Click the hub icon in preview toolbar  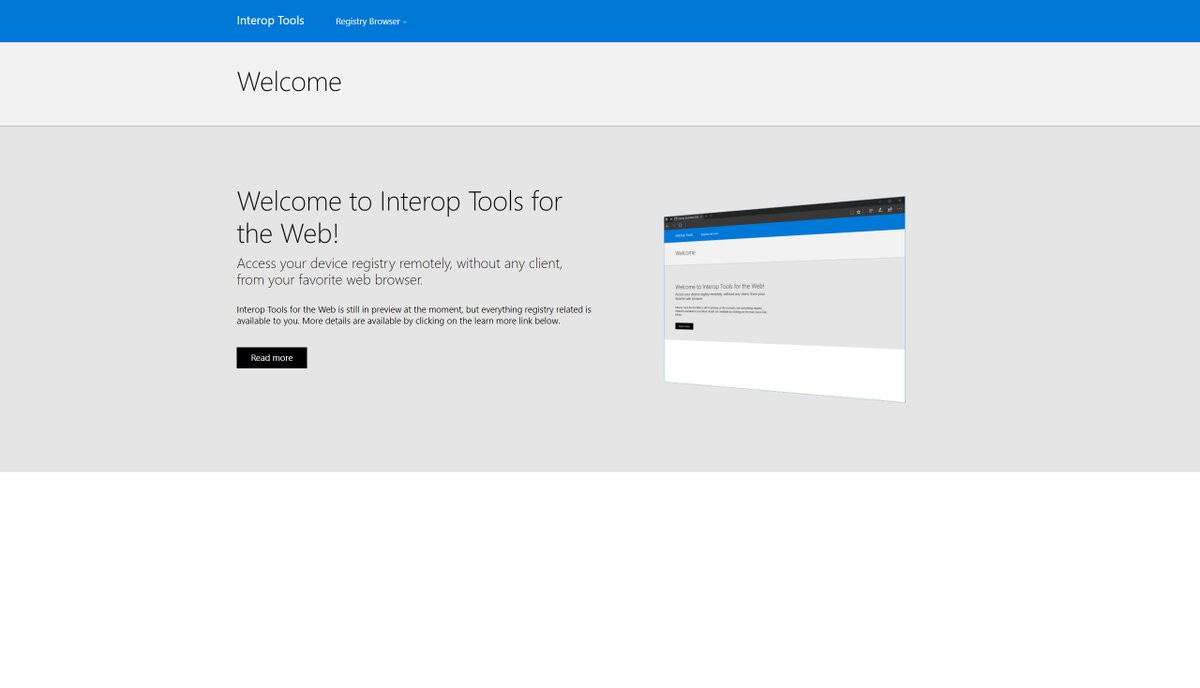tap(871, 210)
